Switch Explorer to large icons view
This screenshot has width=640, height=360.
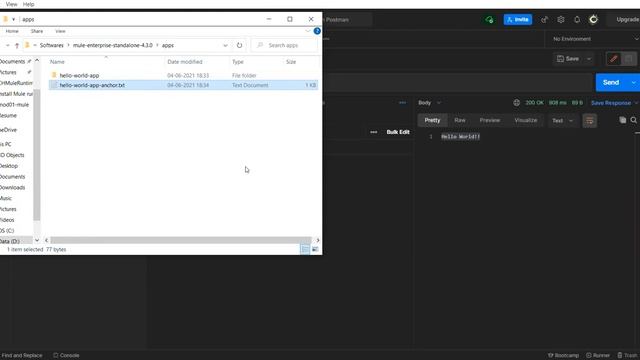315,249
